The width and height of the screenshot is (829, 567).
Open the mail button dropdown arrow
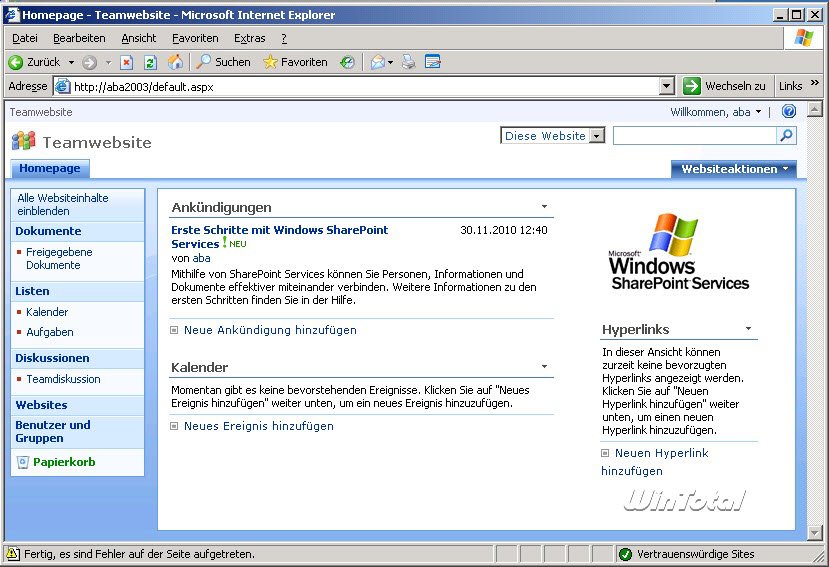coord(390,62)
